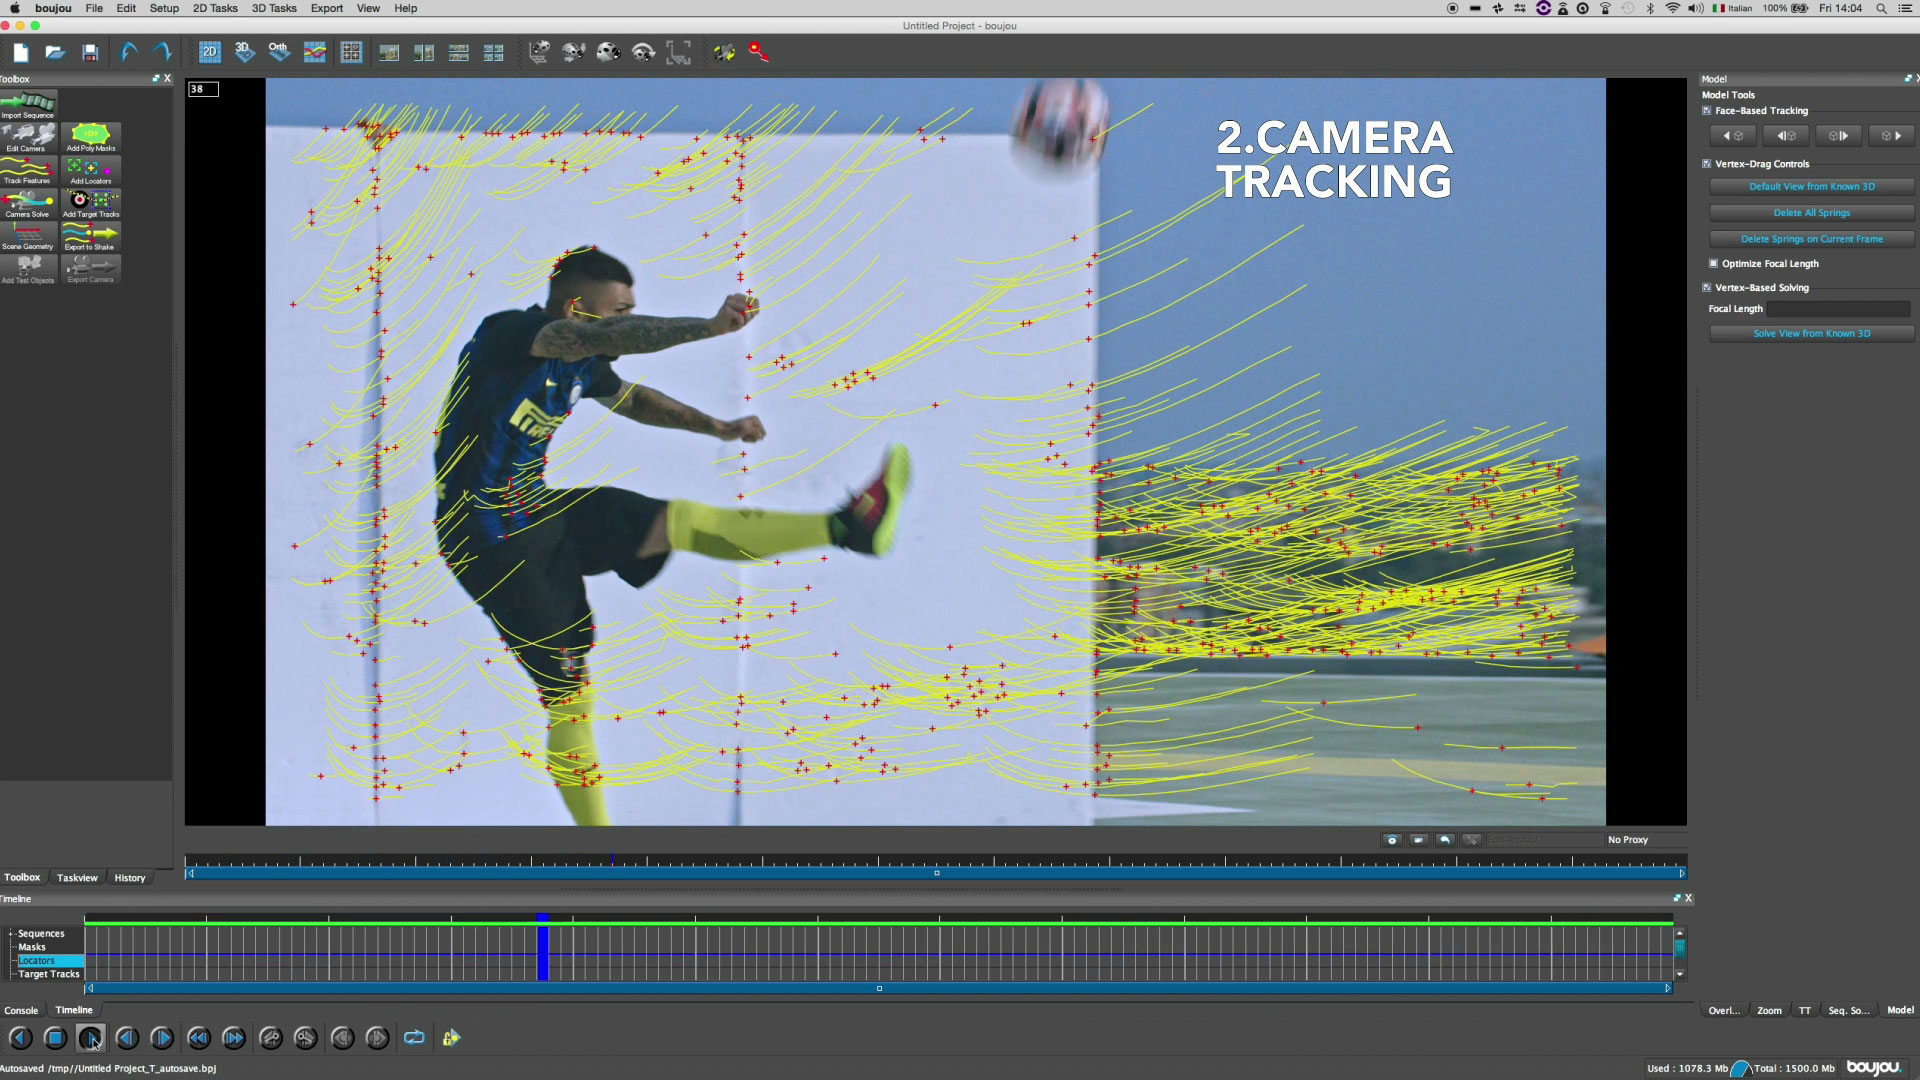Open the Zoom panel tab

[1769, 1011]
